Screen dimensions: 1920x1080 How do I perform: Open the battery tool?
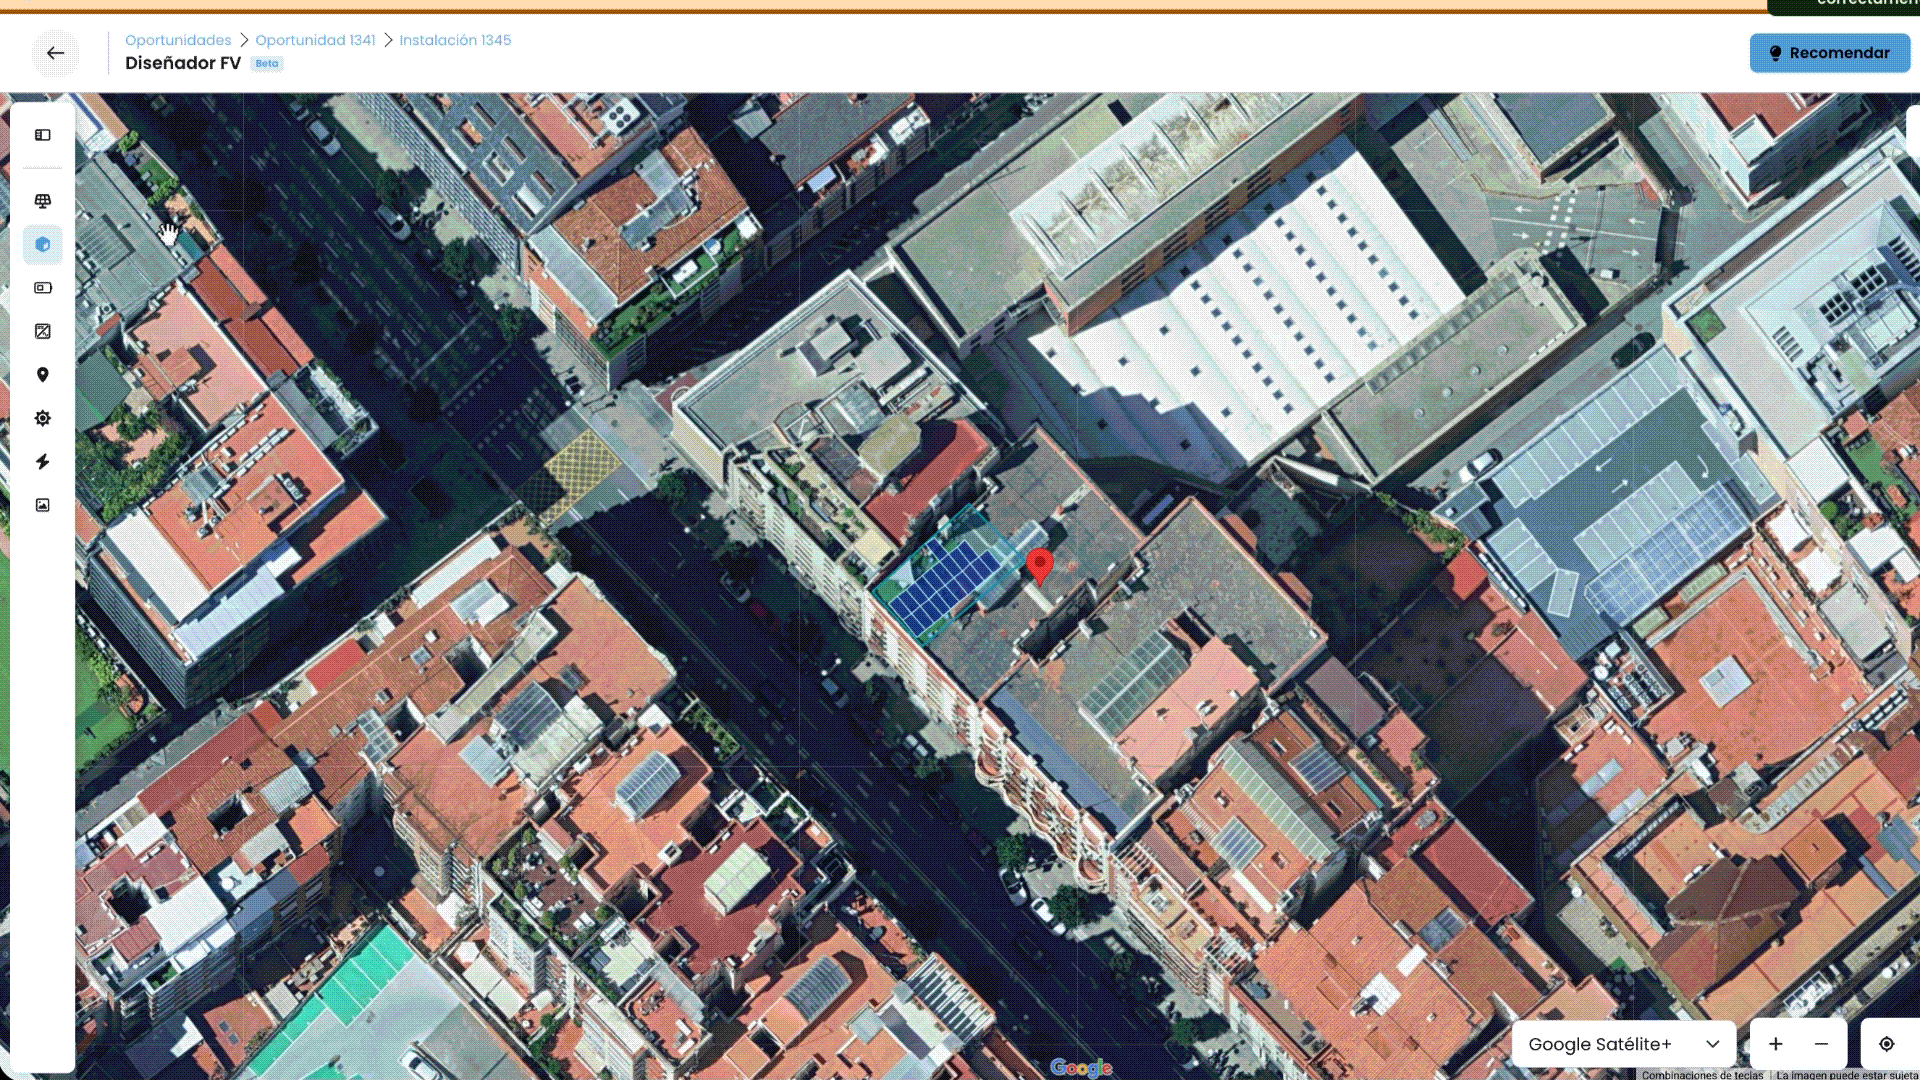(43, 288)
